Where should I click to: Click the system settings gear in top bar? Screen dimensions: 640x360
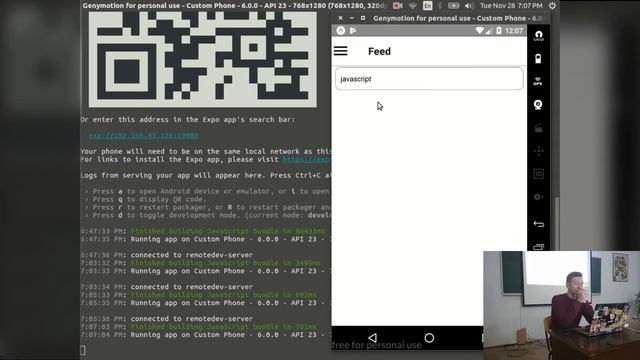pyautogui.click(x=552, y=6)
